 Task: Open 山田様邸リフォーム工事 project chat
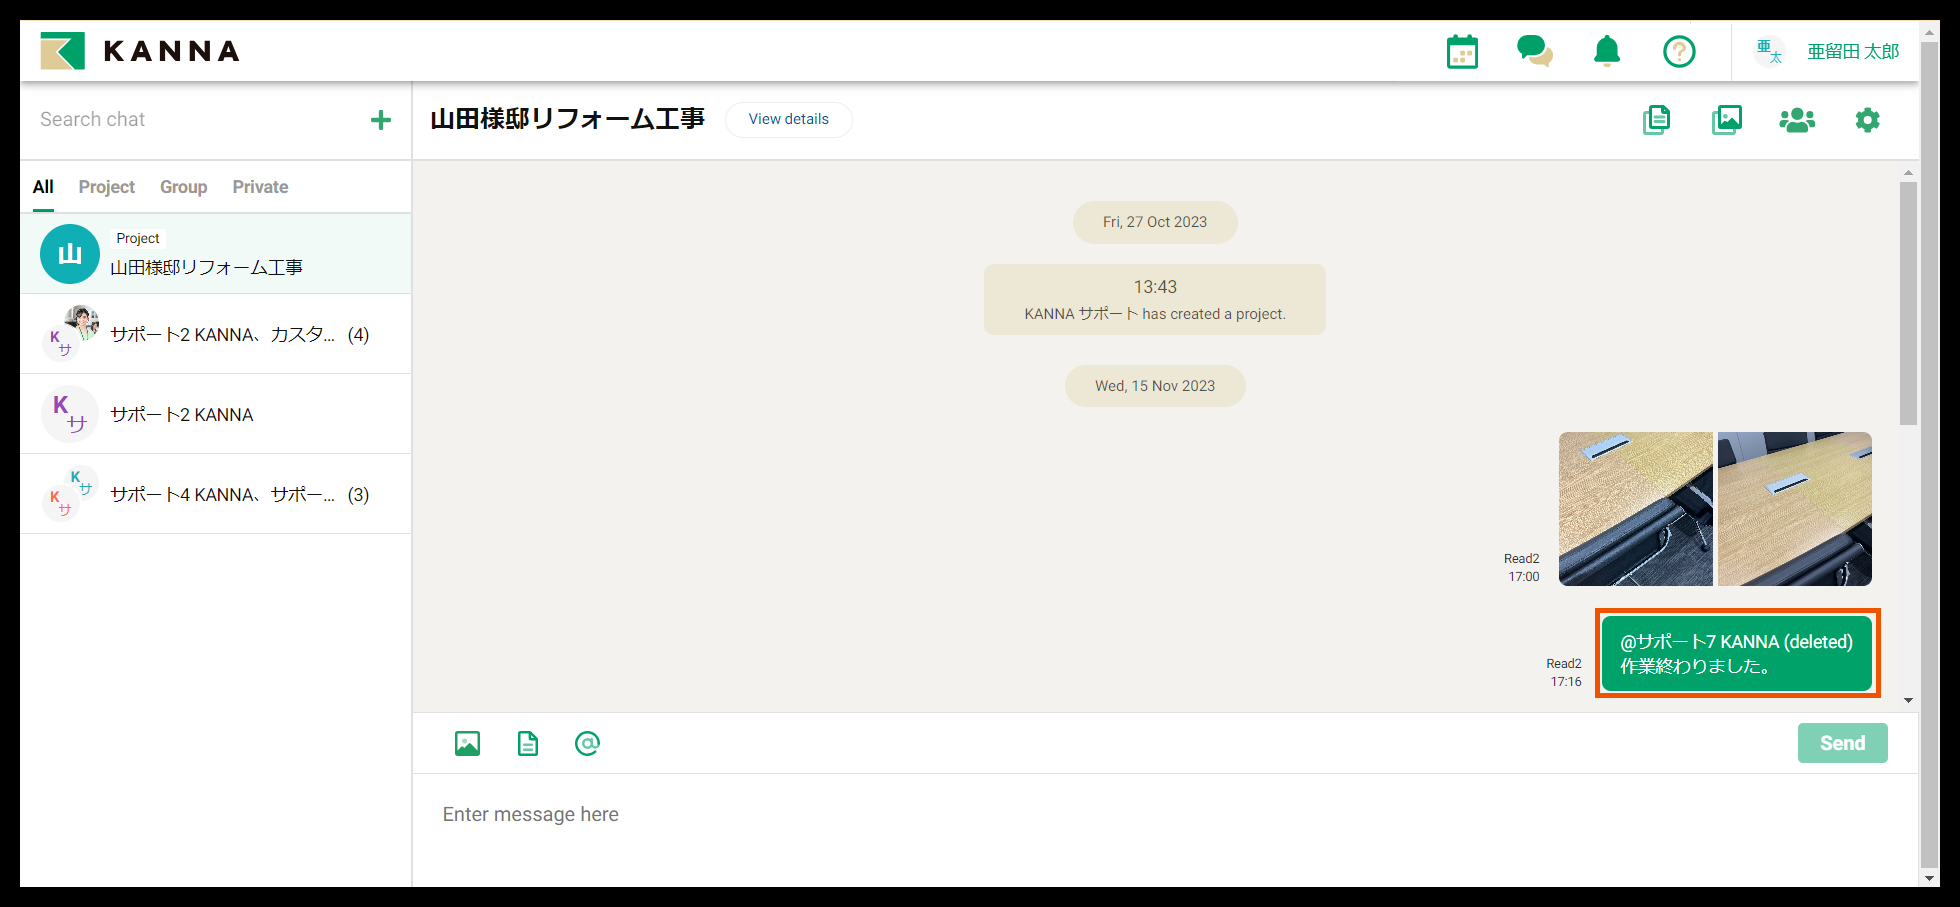coord(216,254)
